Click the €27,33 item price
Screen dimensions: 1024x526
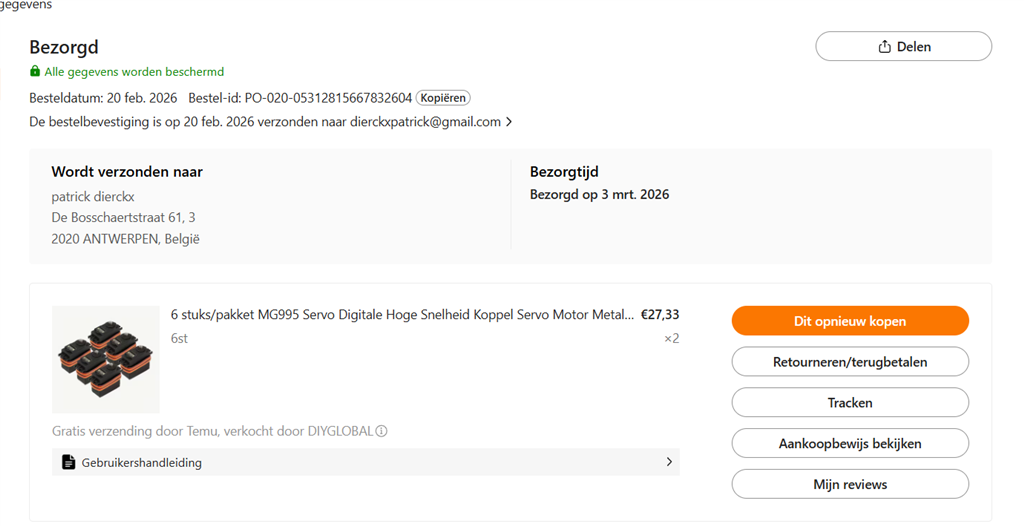point(660,315)
